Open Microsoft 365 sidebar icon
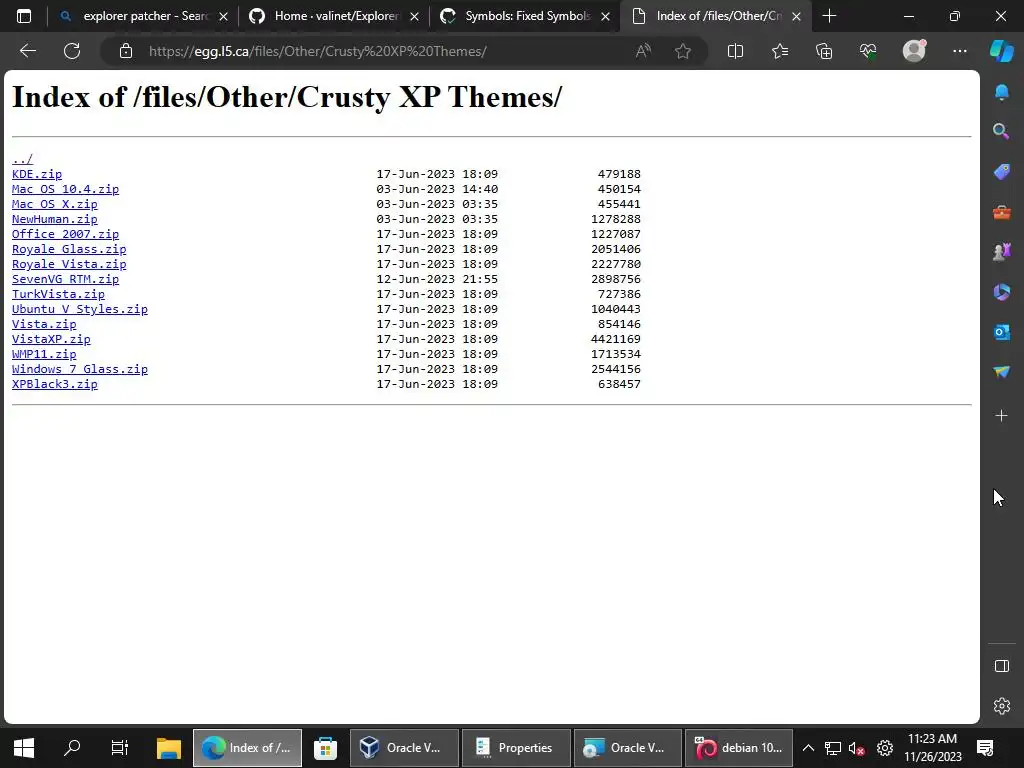1024x768 pixels. pos(1002,291)
